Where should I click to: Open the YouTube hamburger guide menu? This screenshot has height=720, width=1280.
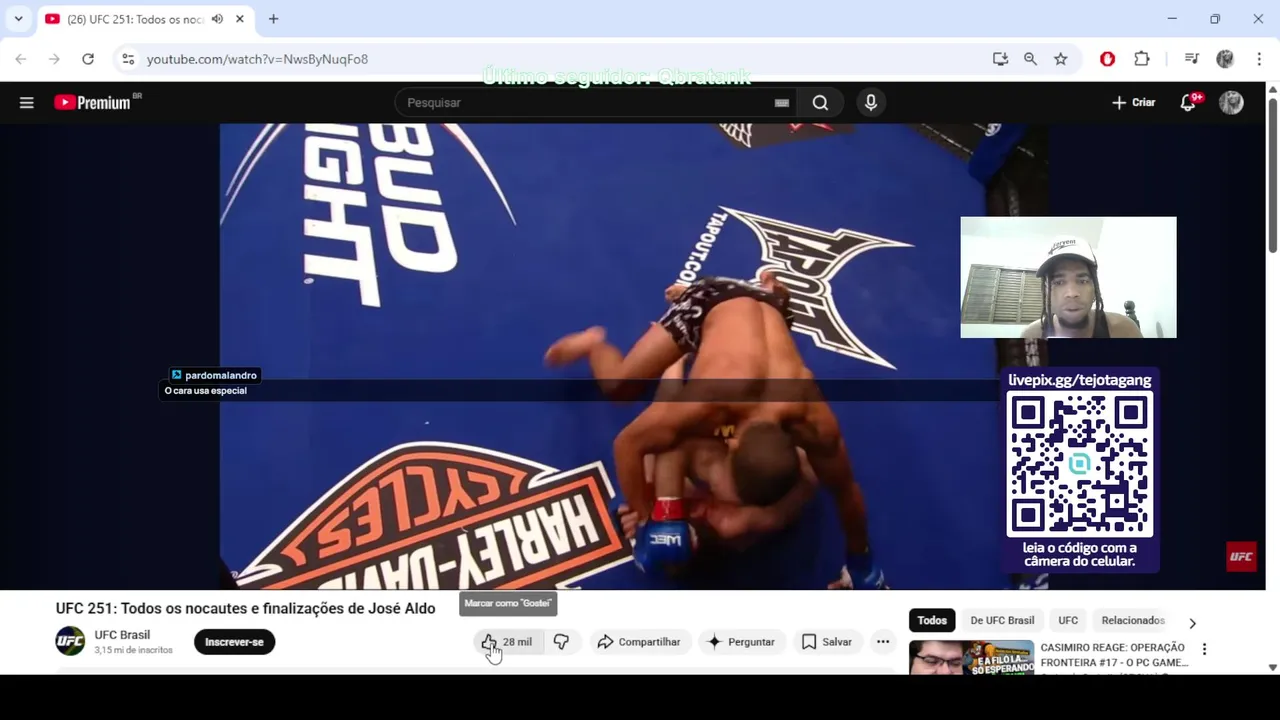pyautogui.click(x=27, y=102)
